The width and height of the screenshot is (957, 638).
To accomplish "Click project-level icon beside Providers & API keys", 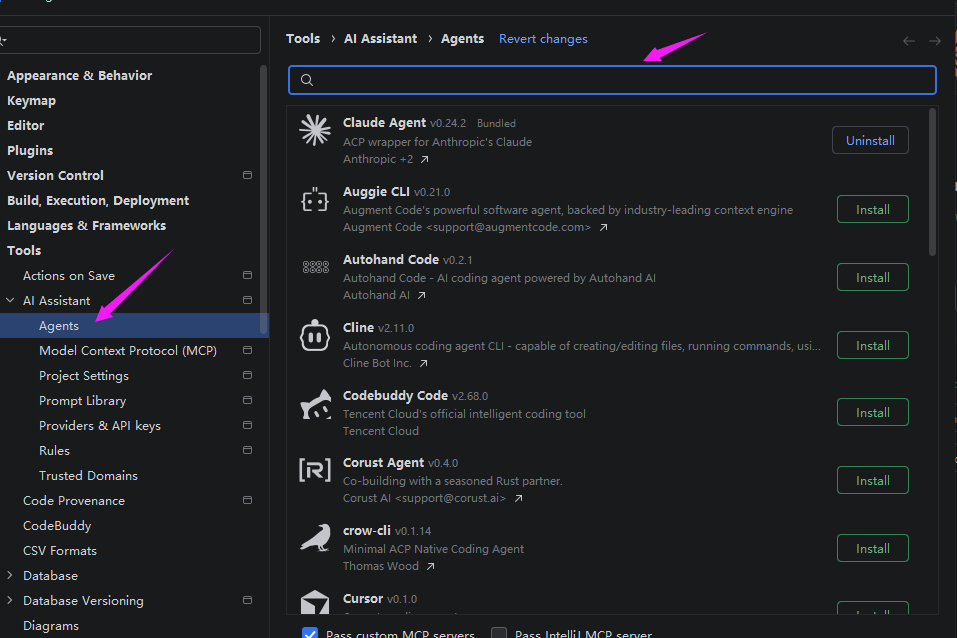I will (x=247, y=426).
